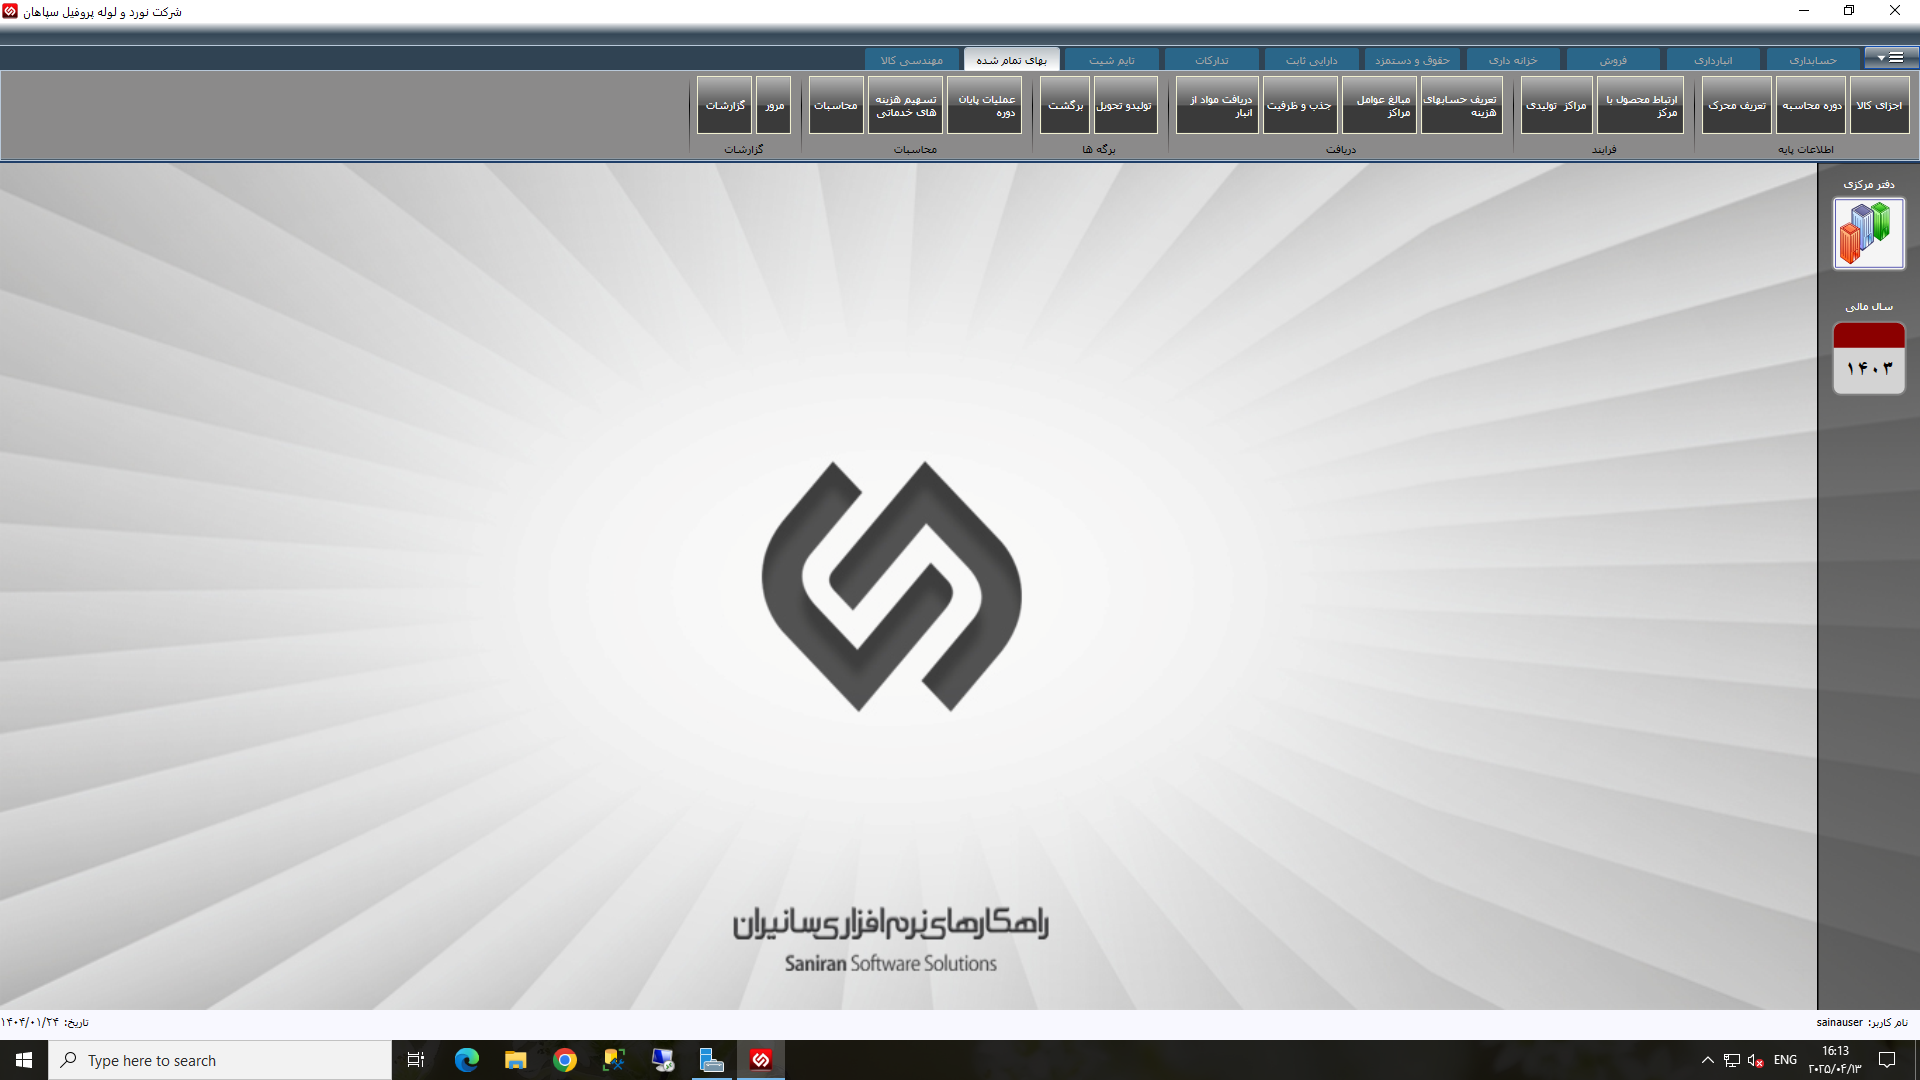Screen dimensions: 1920x1080
Task: Select مراکز تولیدی in the ribbon
Action: point(1556,104)
